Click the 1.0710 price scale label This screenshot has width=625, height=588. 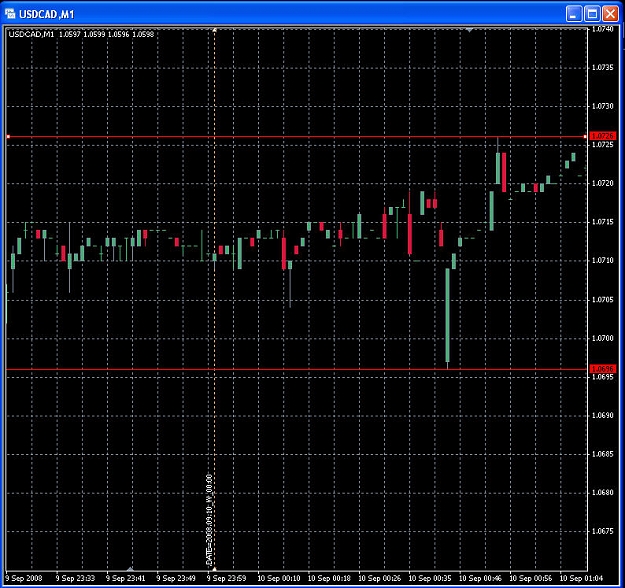(x=602, y=261)
